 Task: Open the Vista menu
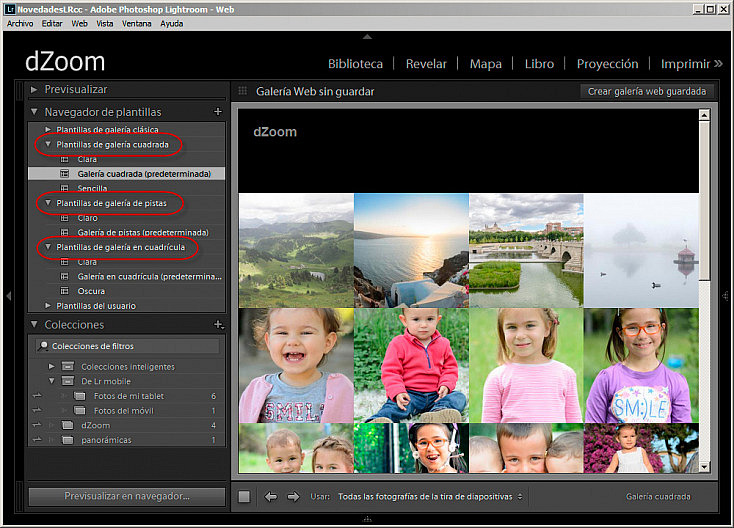pos(105,23)
